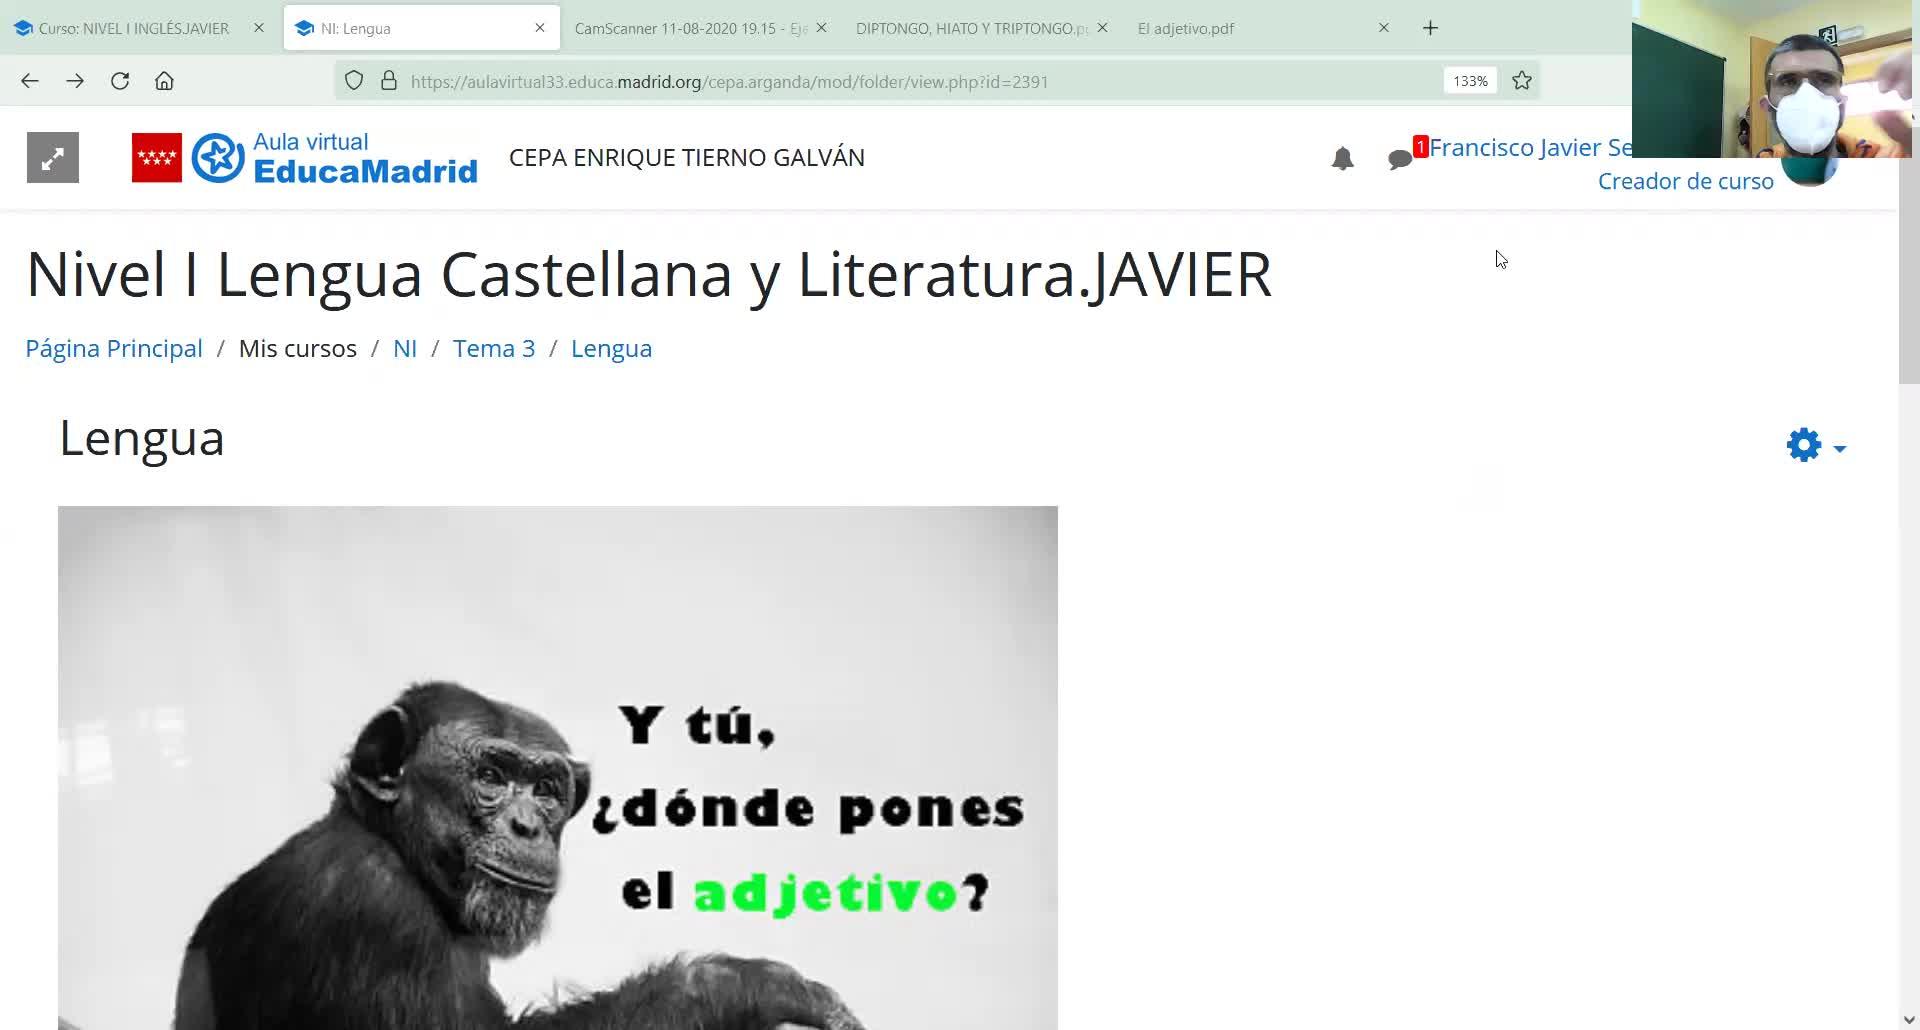
Task: Open a new browser tab
Action: (1430, 28)
